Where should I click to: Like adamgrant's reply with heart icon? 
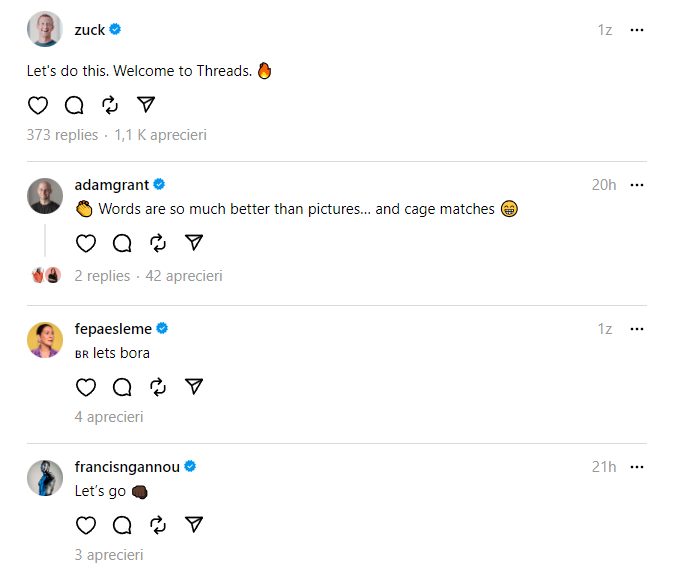coord(86,243)
